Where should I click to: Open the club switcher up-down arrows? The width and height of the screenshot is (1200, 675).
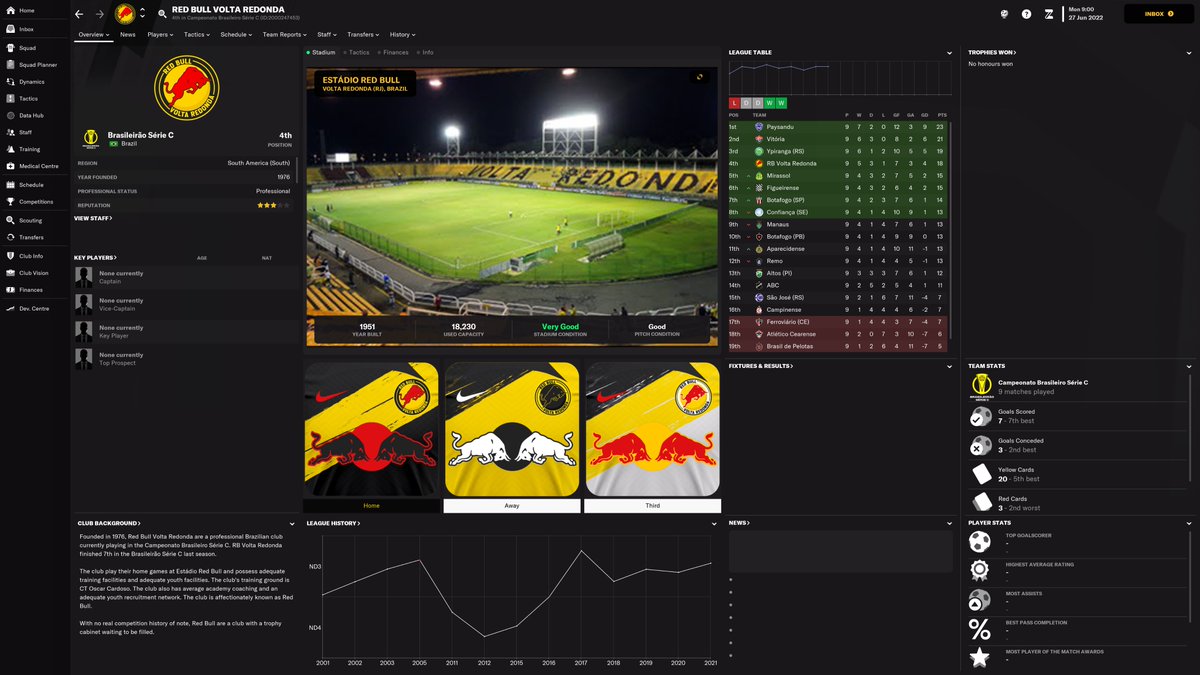142,14
